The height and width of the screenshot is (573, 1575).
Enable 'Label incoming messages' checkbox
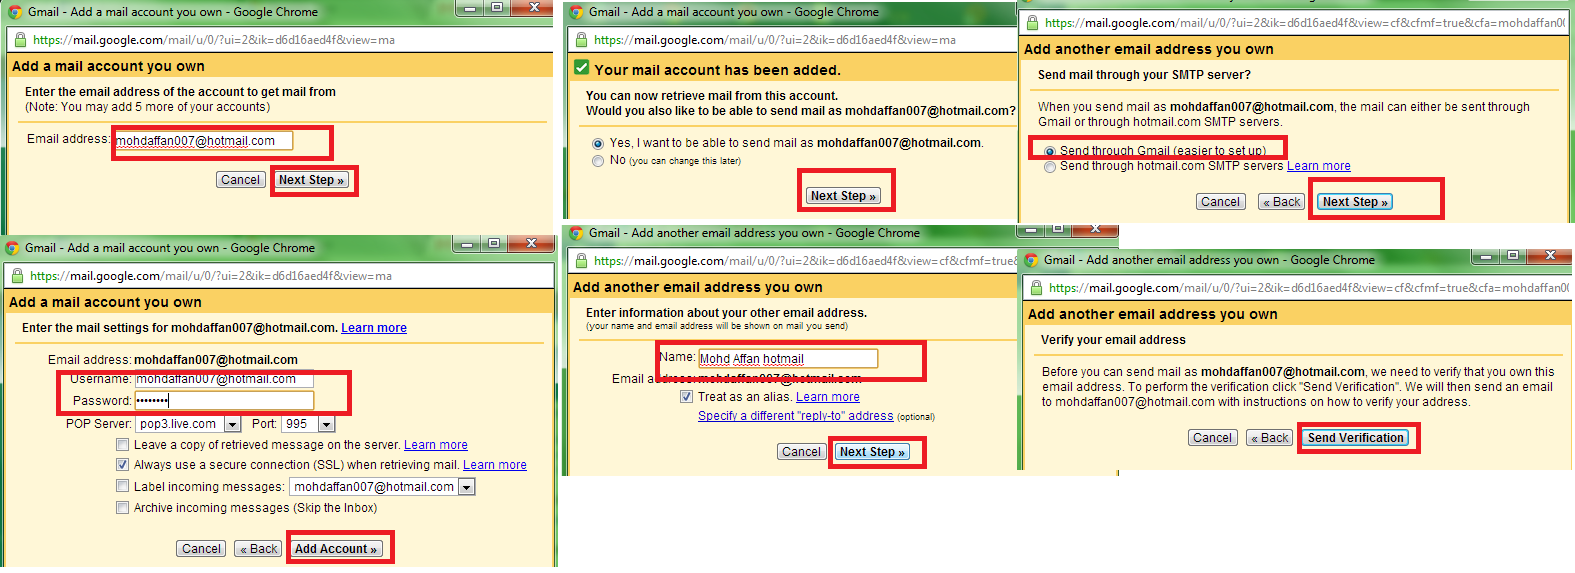tap(122, 486)
